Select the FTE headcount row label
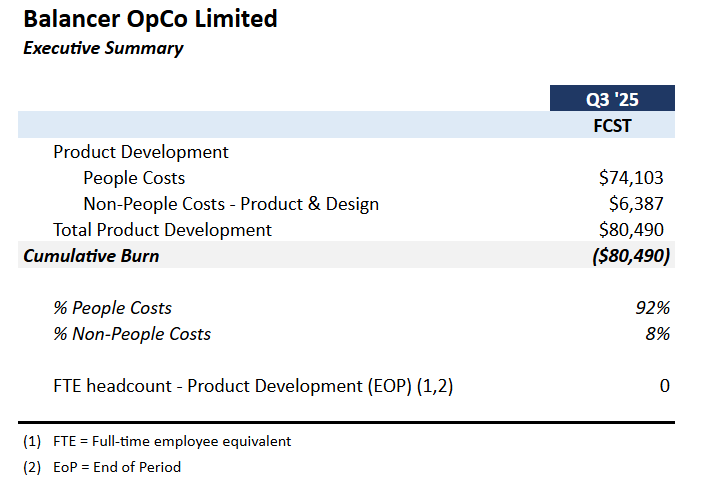The width and height of the screenshot is (713, 502). tap(253, 386)
